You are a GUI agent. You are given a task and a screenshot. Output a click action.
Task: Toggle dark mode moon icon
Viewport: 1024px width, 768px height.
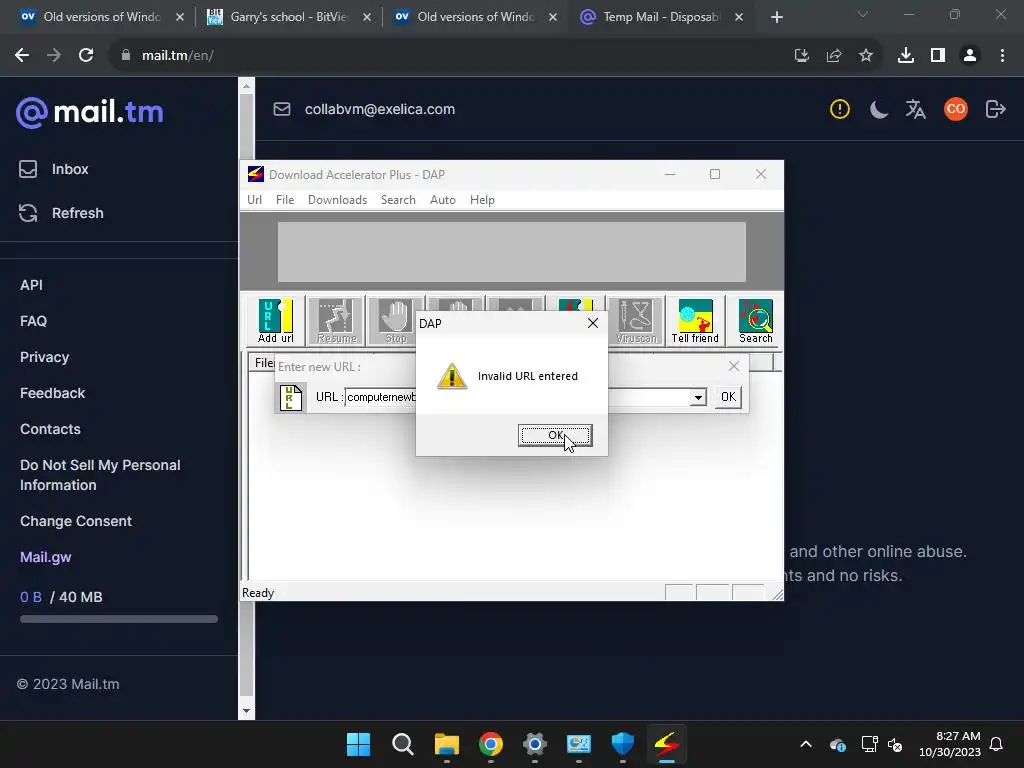[878, 109]
